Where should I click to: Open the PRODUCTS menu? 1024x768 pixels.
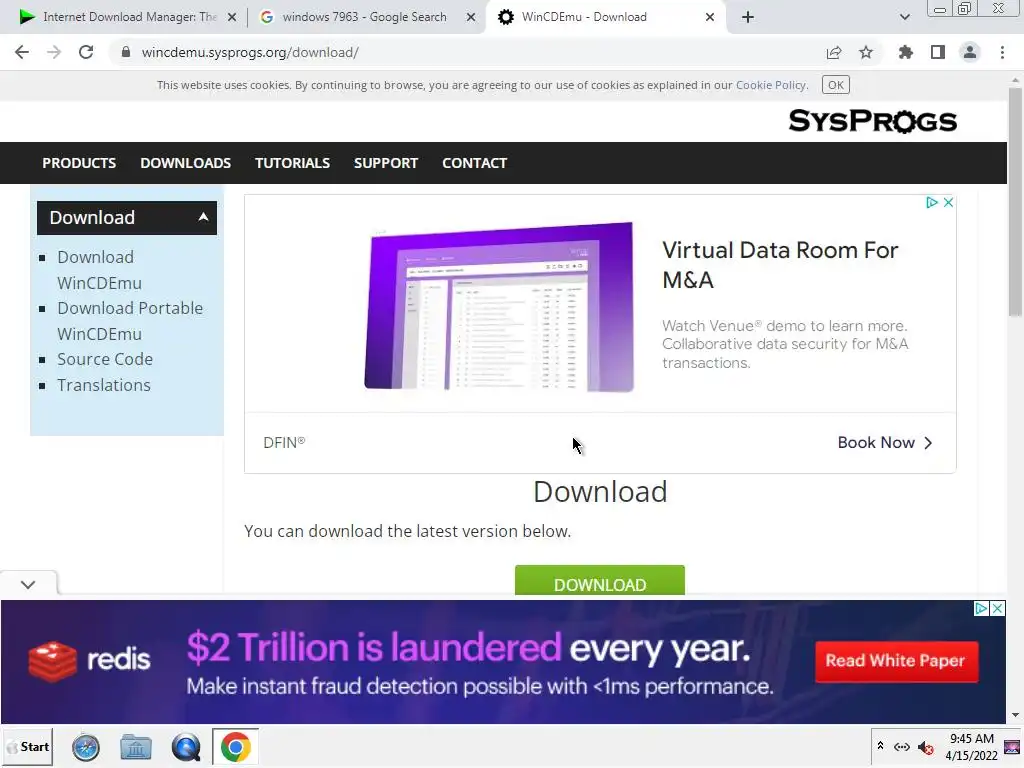(x=79, y=163)
